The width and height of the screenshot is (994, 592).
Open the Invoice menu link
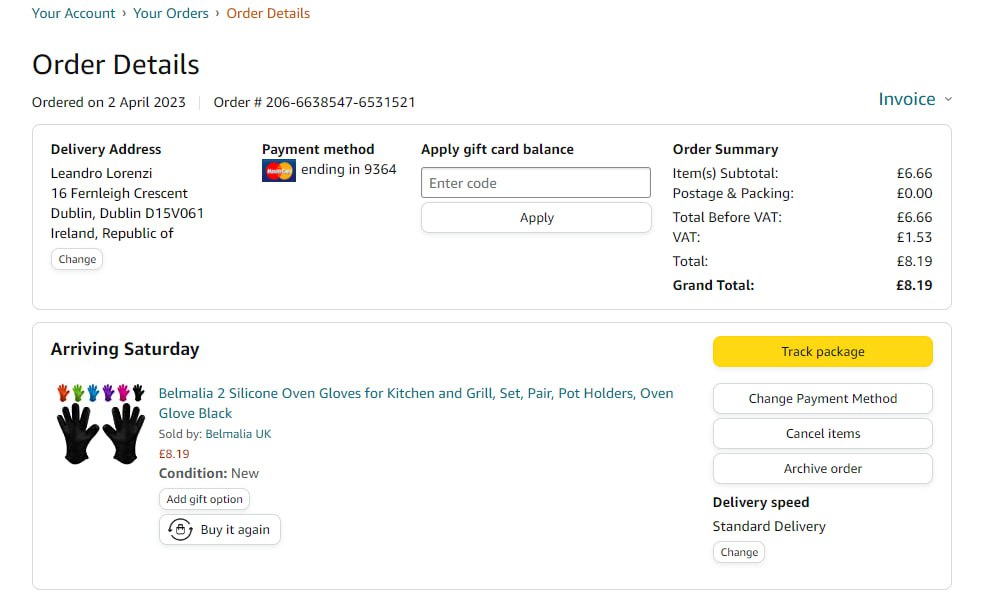click(x=906, y=99)
